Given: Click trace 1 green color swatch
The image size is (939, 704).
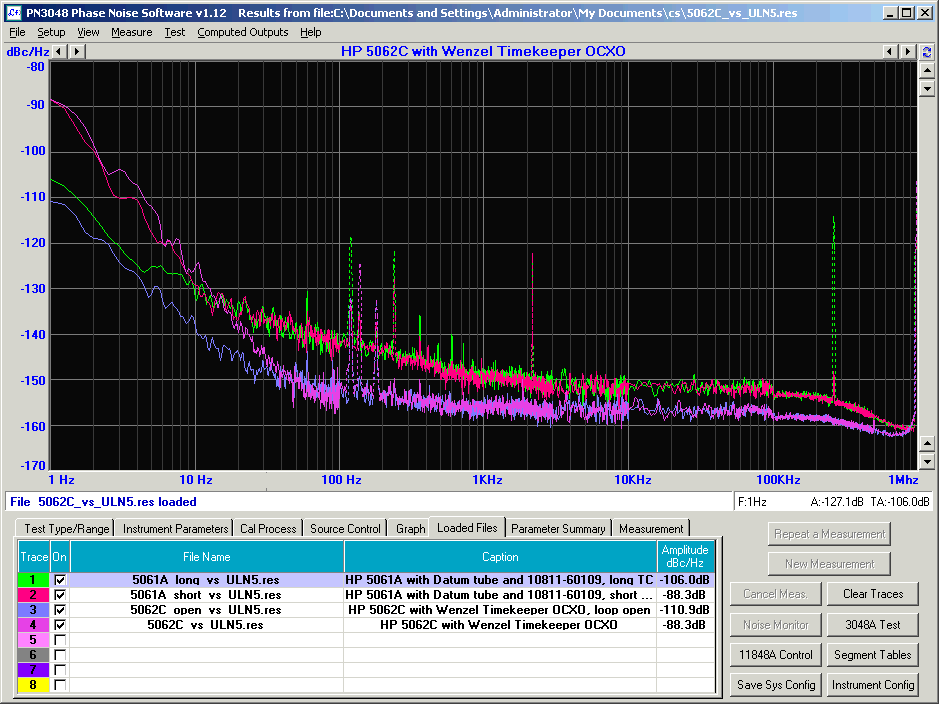Looking at the screenshot, I should click(33, 580).
